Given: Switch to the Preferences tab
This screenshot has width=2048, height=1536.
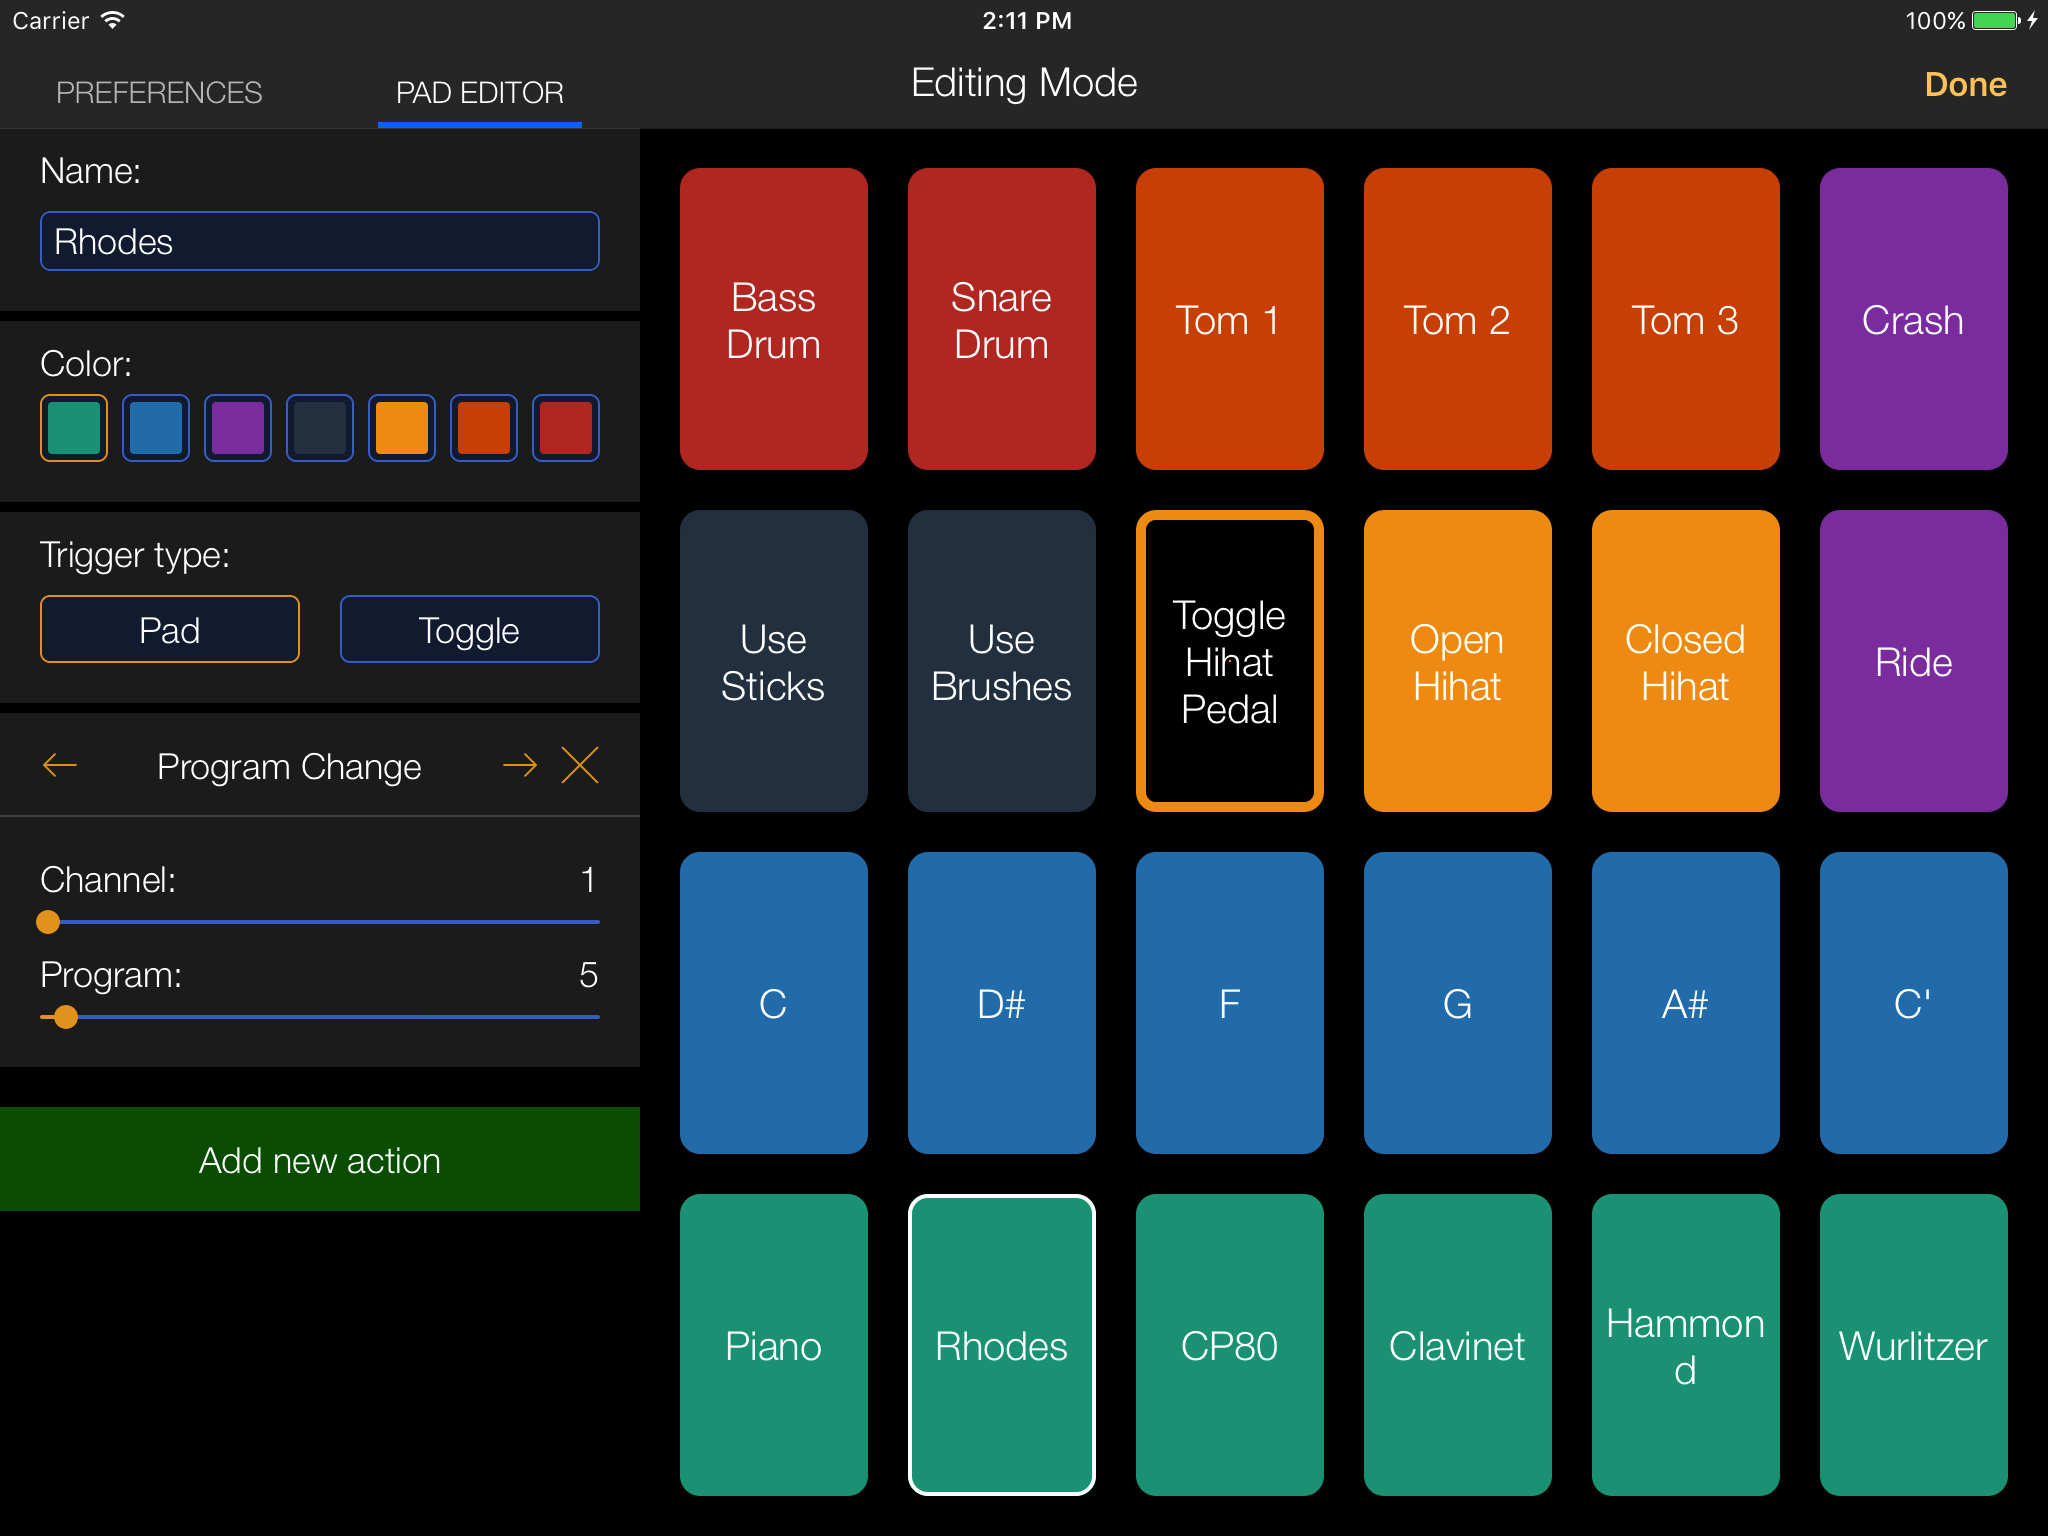Looking at the screenshot, I should click(x=159, y=92).
